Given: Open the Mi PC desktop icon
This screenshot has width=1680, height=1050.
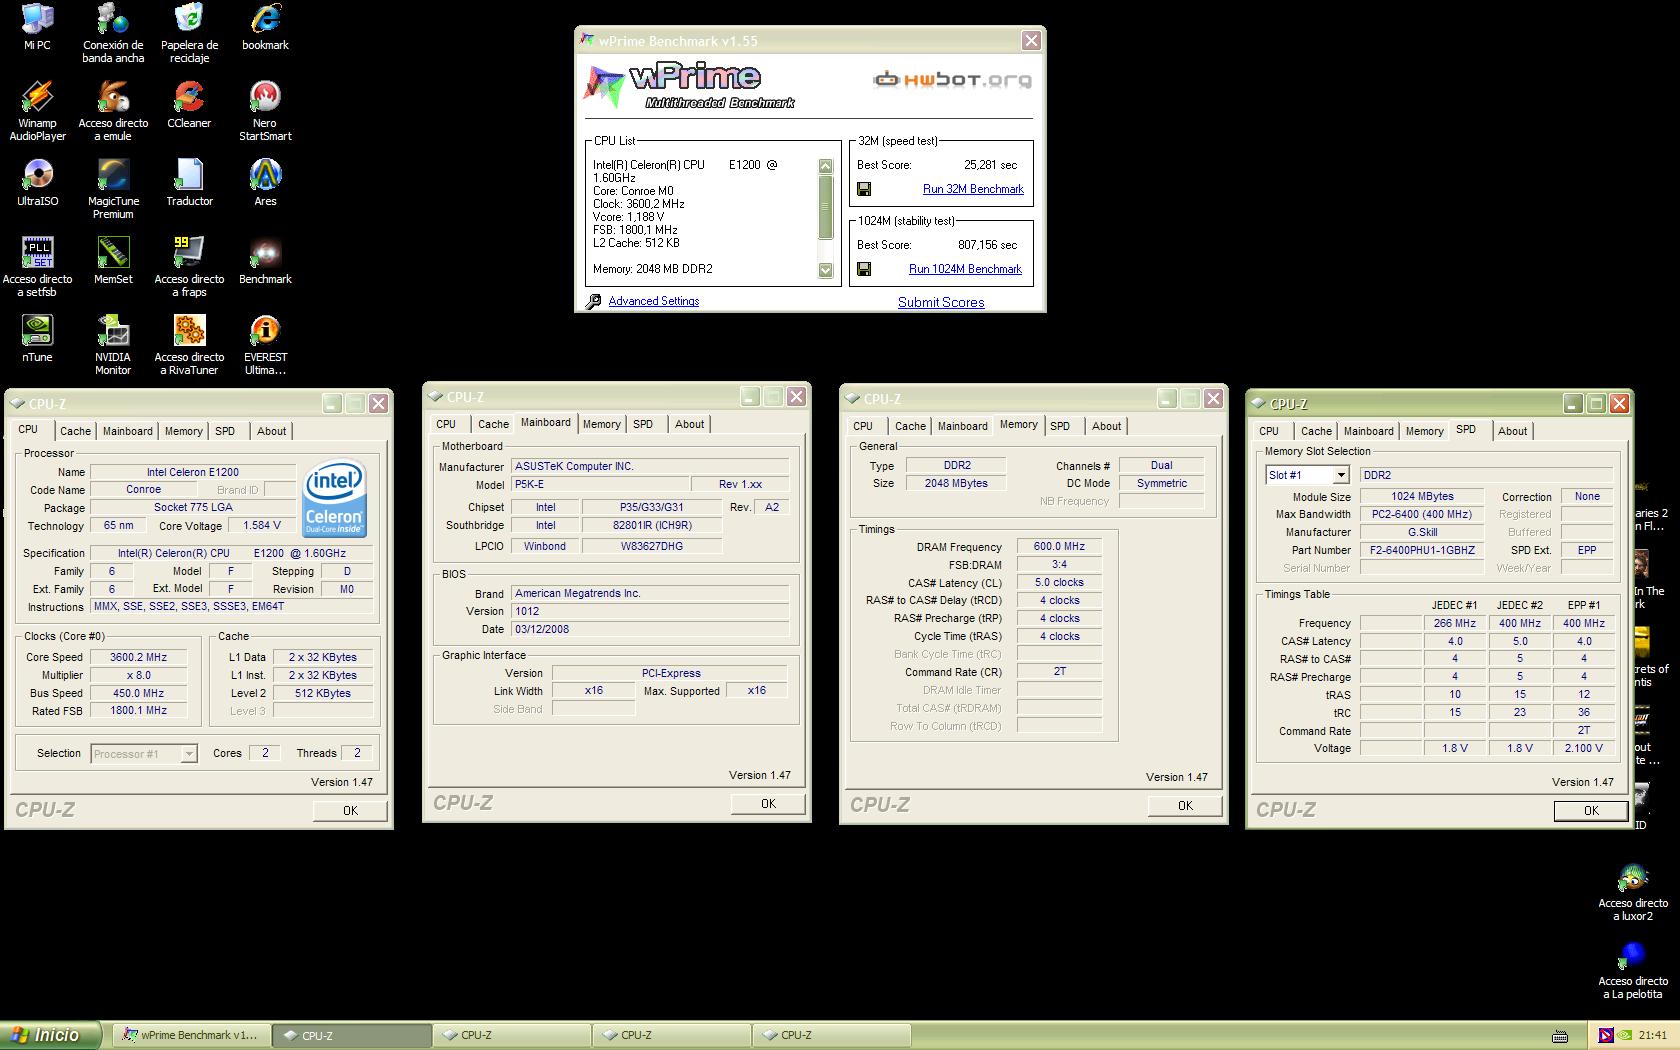Looking at the screenshot, I should pos(37,27).
